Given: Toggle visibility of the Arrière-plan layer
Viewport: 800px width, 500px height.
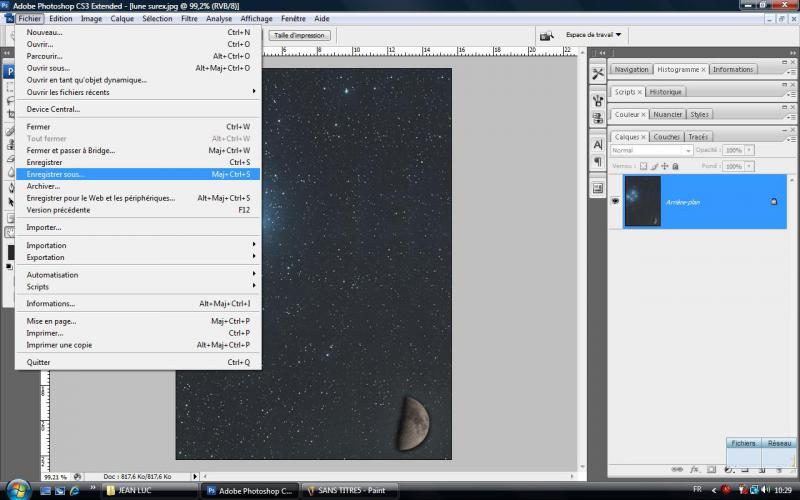Looking at the screenshot, I should (615, 202).
